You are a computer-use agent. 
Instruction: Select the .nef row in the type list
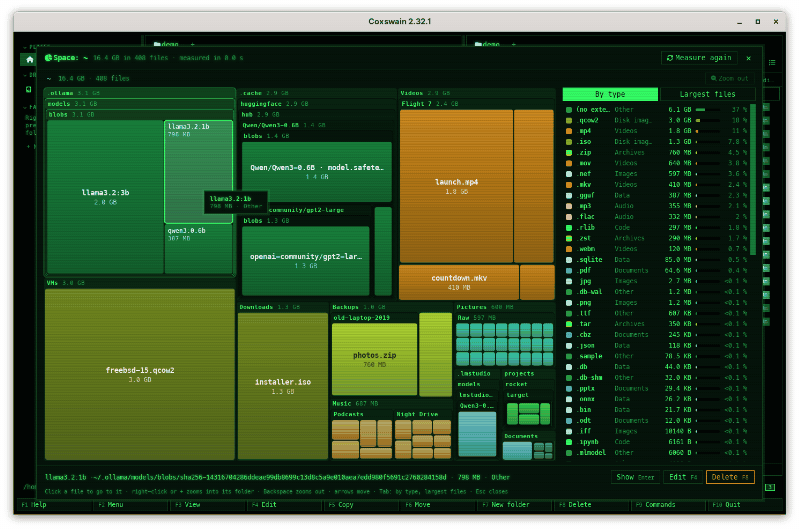[x=656, y=174]
